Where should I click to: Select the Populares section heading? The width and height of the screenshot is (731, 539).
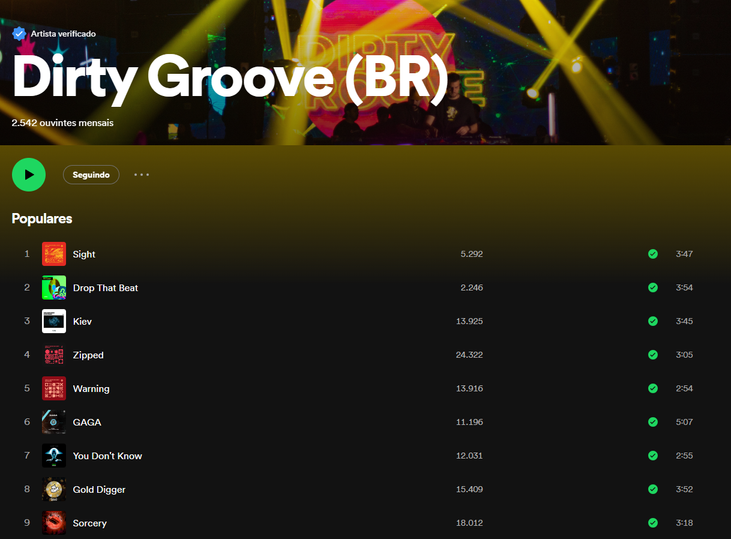pyautogui.click(x=42, y=218)
